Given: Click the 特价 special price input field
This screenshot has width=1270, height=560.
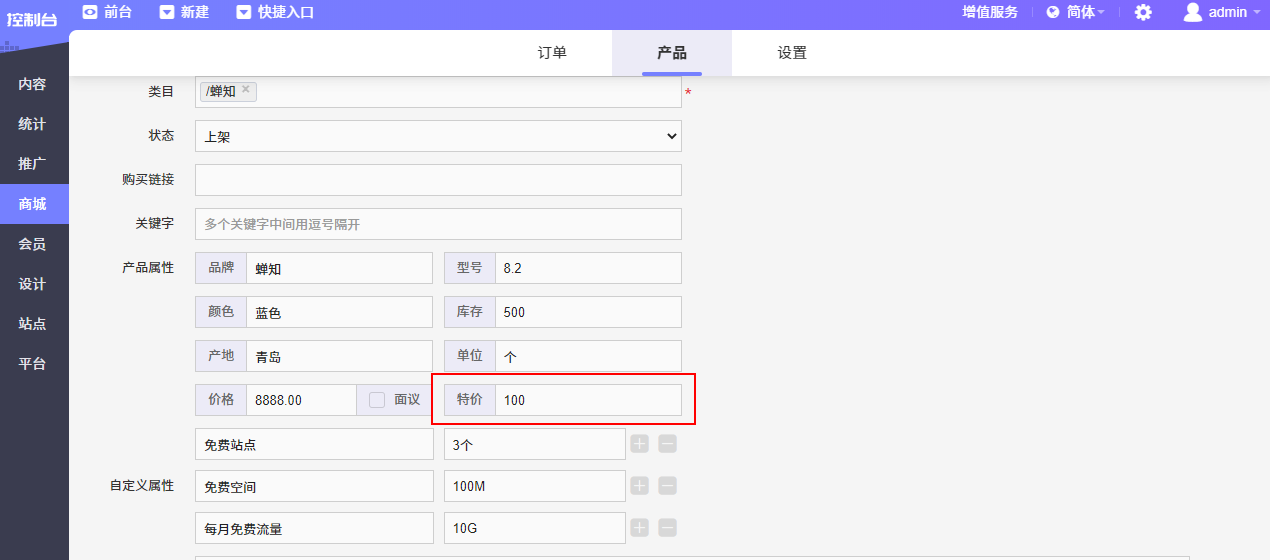Looking at the screenshot, I should tap(588, 400).
